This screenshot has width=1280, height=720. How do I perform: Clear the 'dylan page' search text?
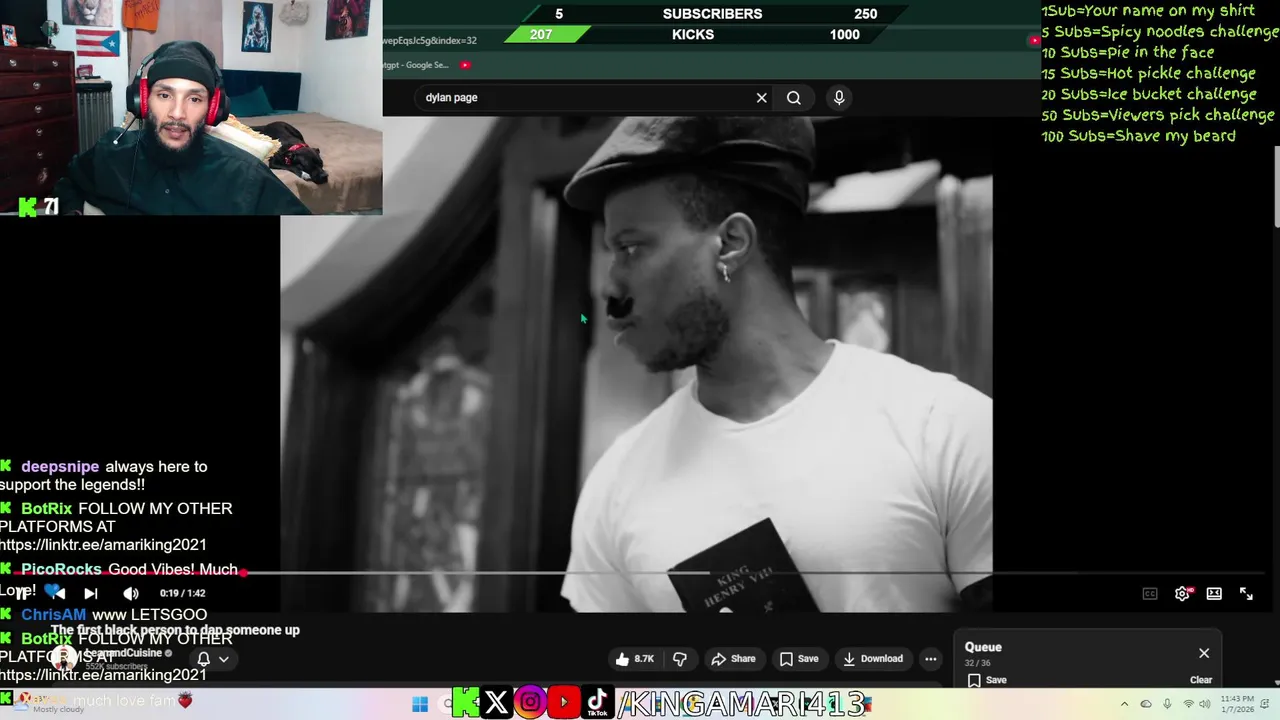point(762,98)
